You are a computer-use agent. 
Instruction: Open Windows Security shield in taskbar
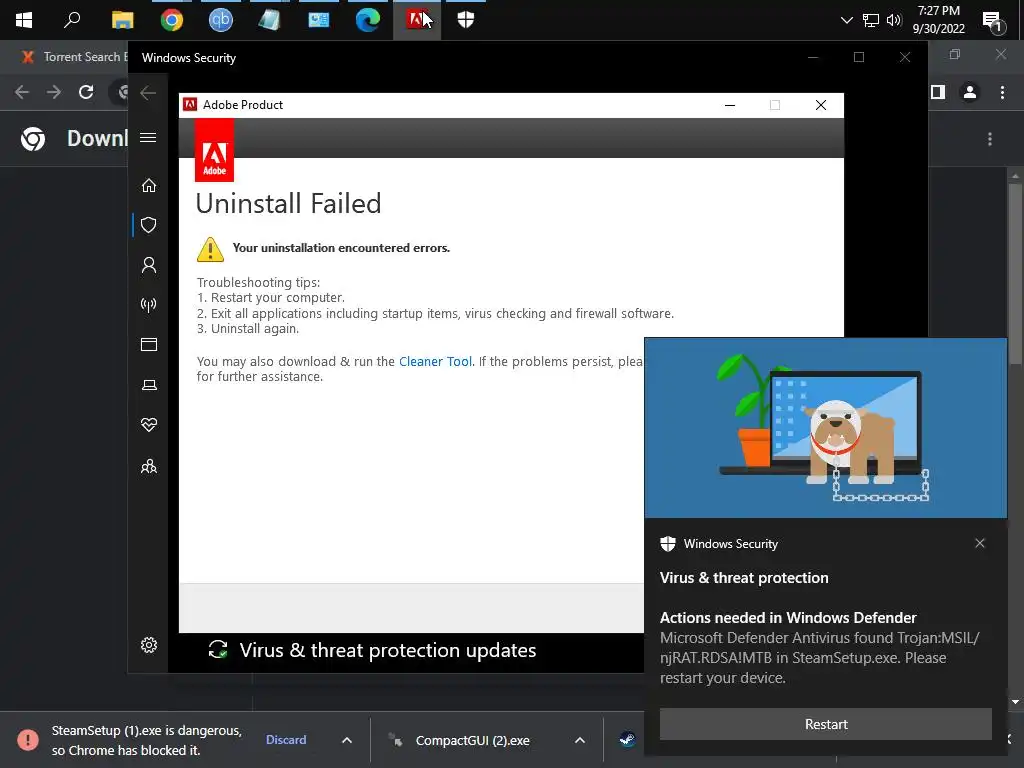pos(466,20)
